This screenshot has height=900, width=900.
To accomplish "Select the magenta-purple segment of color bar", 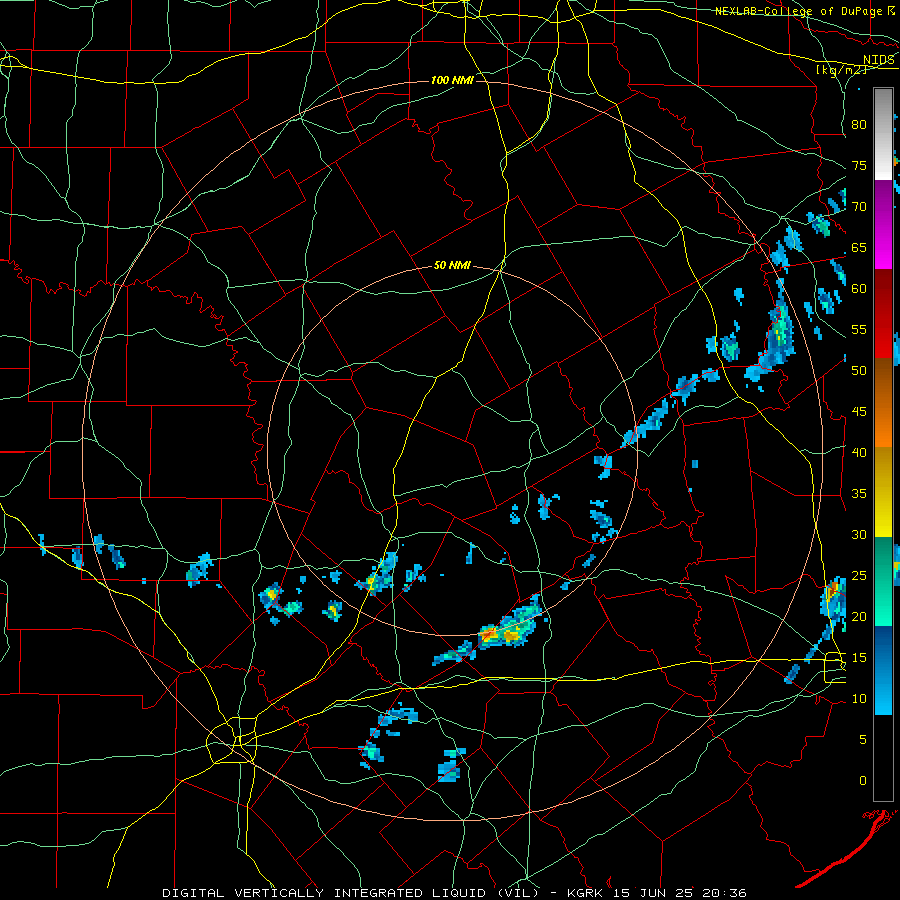I will coord(883,225).
